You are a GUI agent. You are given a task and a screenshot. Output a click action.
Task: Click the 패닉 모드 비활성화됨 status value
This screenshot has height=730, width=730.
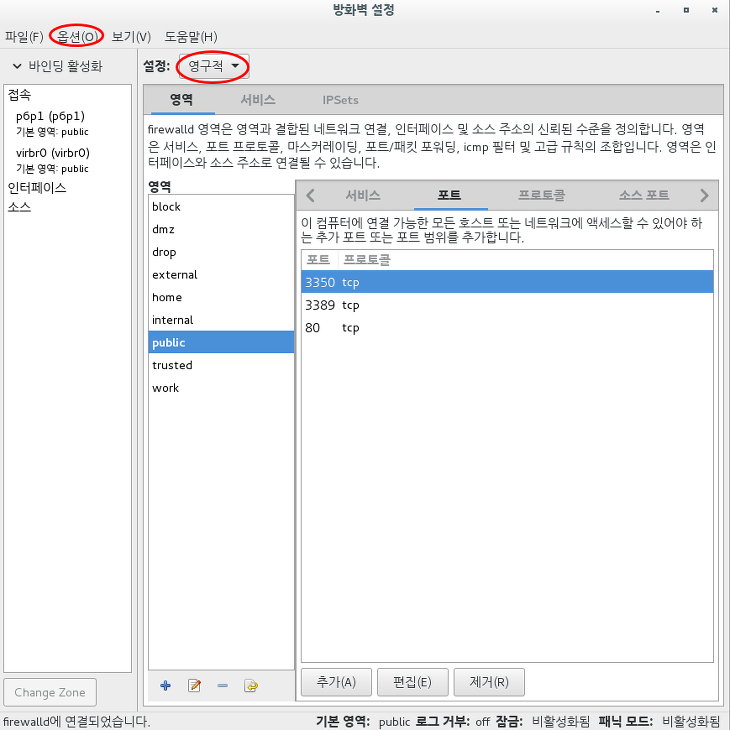pyautogui.click(x=691, y=722)
